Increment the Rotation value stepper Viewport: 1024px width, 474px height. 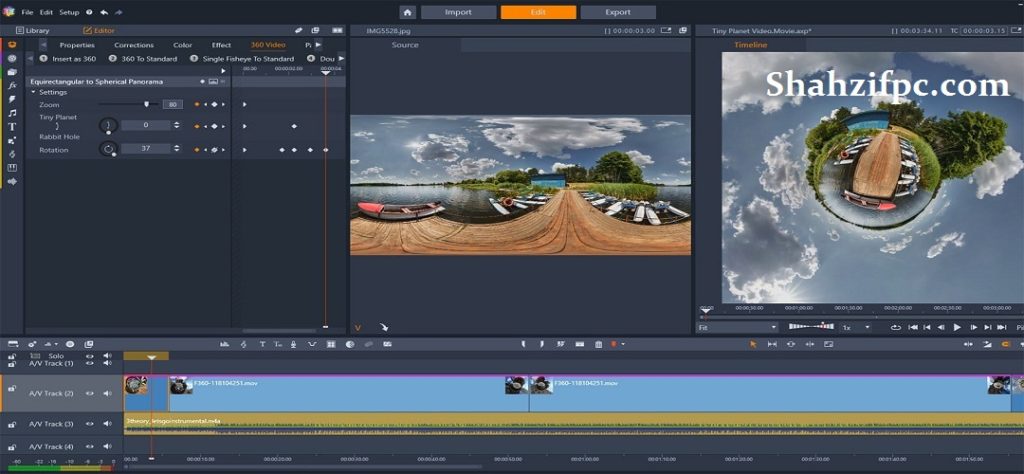coord(176,146)
